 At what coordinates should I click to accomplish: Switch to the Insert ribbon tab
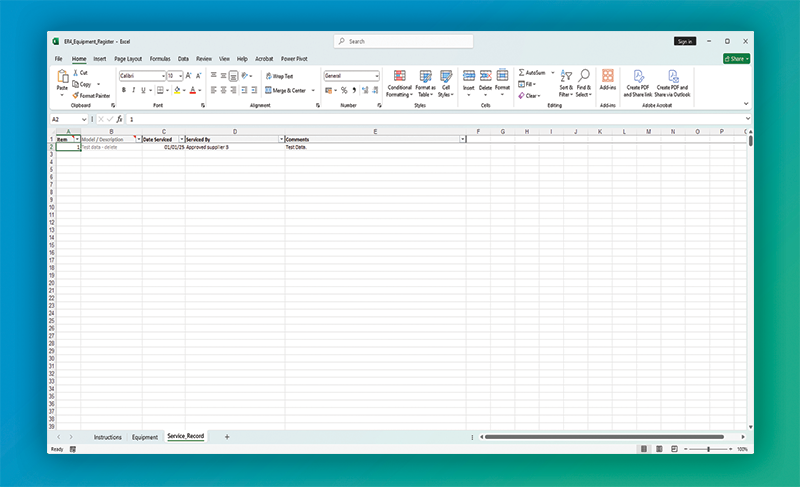click(x=99, y=59)
